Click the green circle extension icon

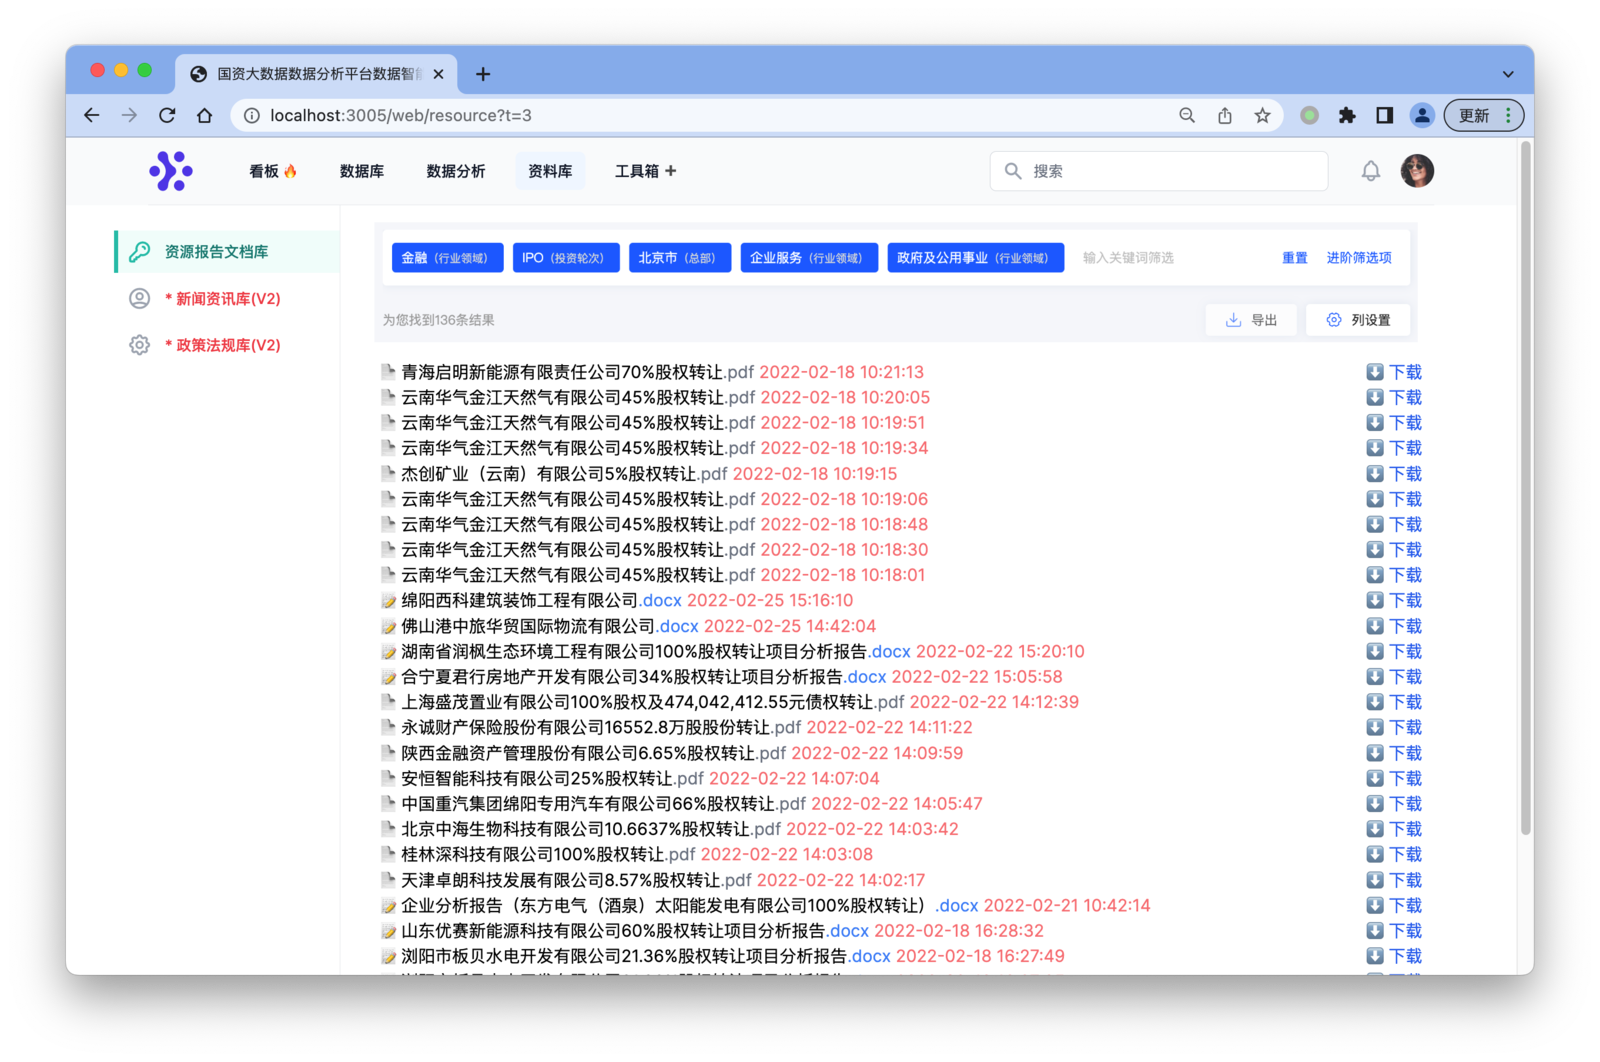[1309, 115]
